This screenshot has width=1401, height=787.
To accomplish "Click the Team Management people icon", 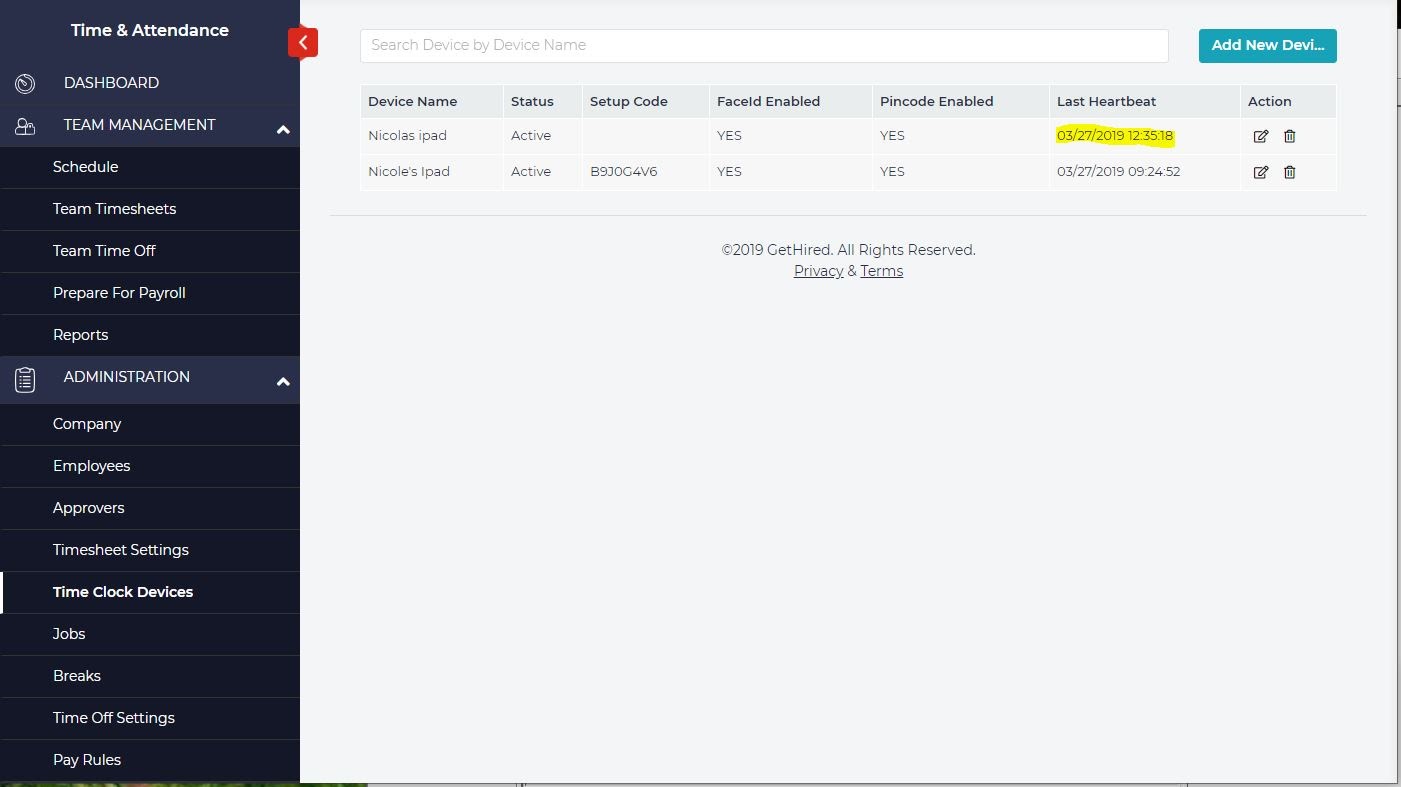I will (25, 126).
